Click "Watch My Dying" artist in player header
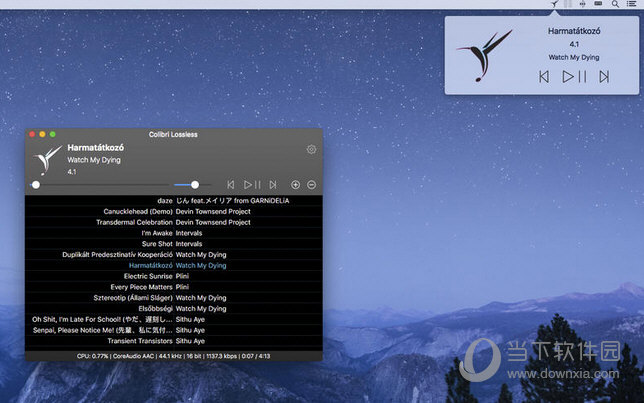 94,160
